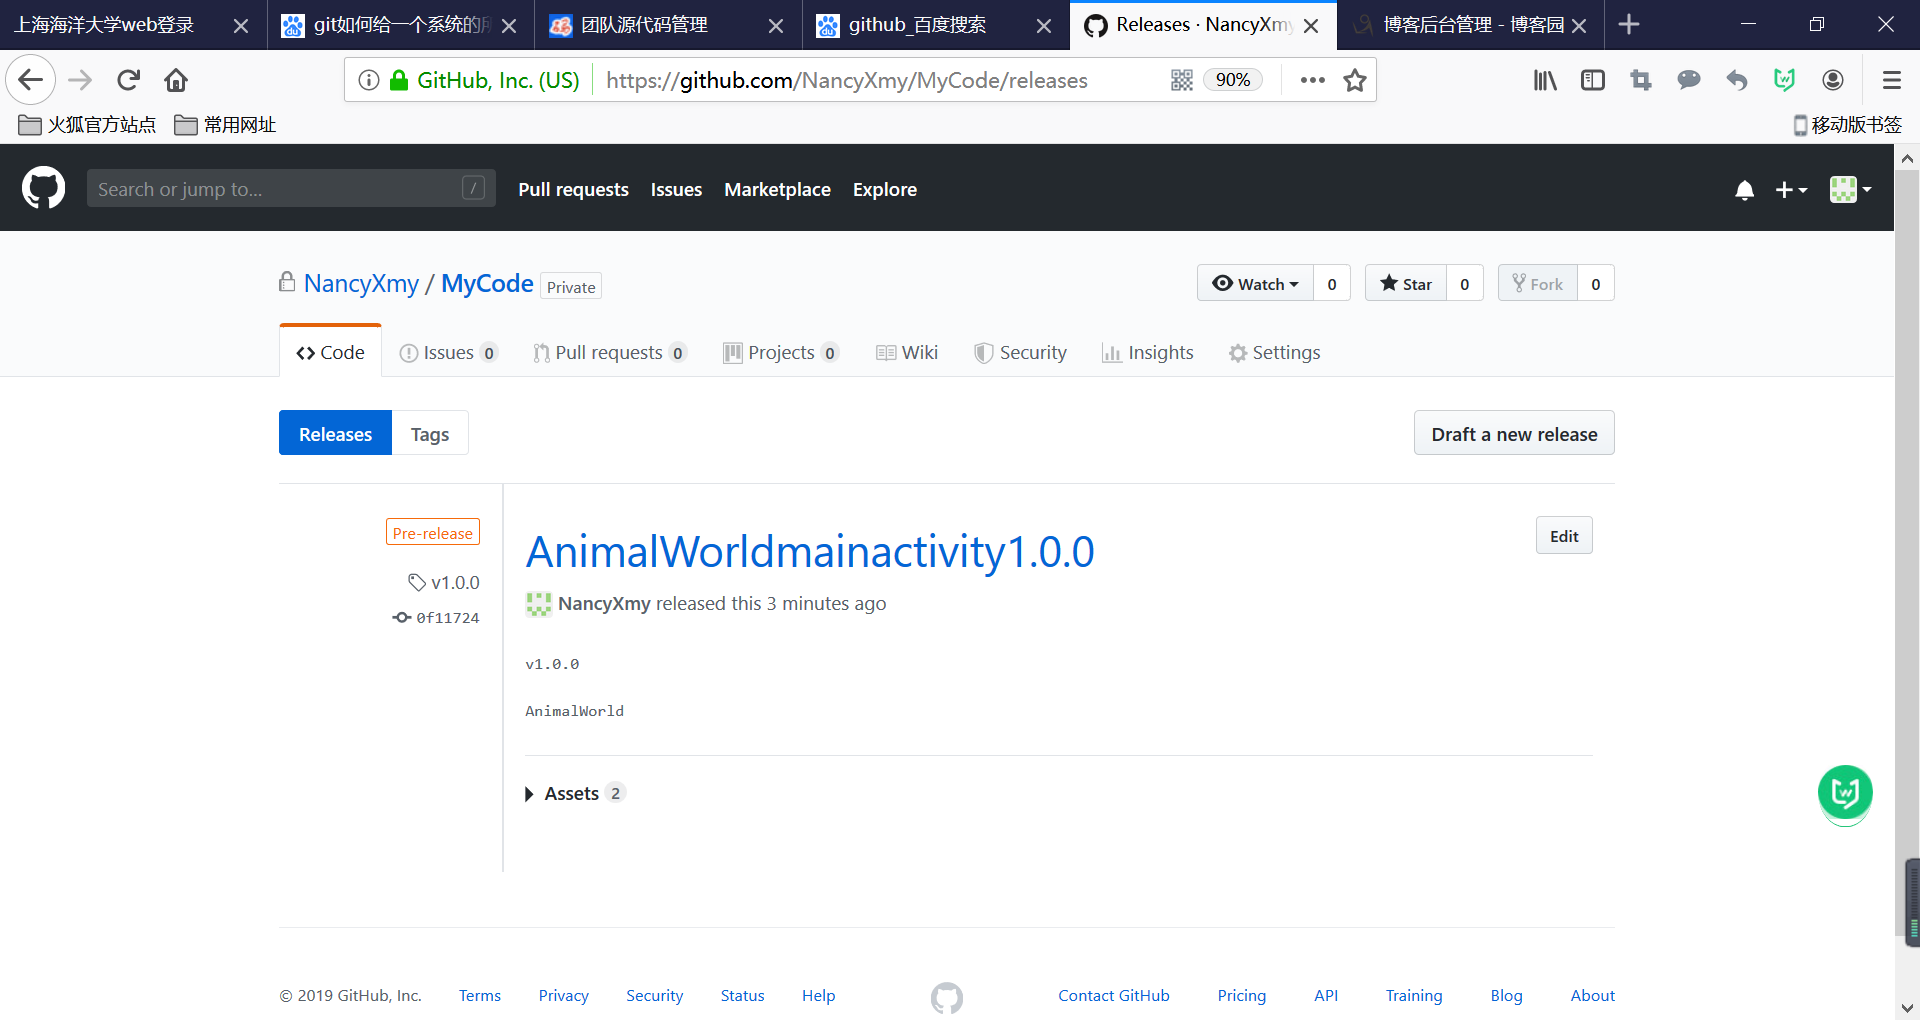Viewport: 1920px width, 1020px height.
Task: Open the Insights tab
Action: [1148, 353]
